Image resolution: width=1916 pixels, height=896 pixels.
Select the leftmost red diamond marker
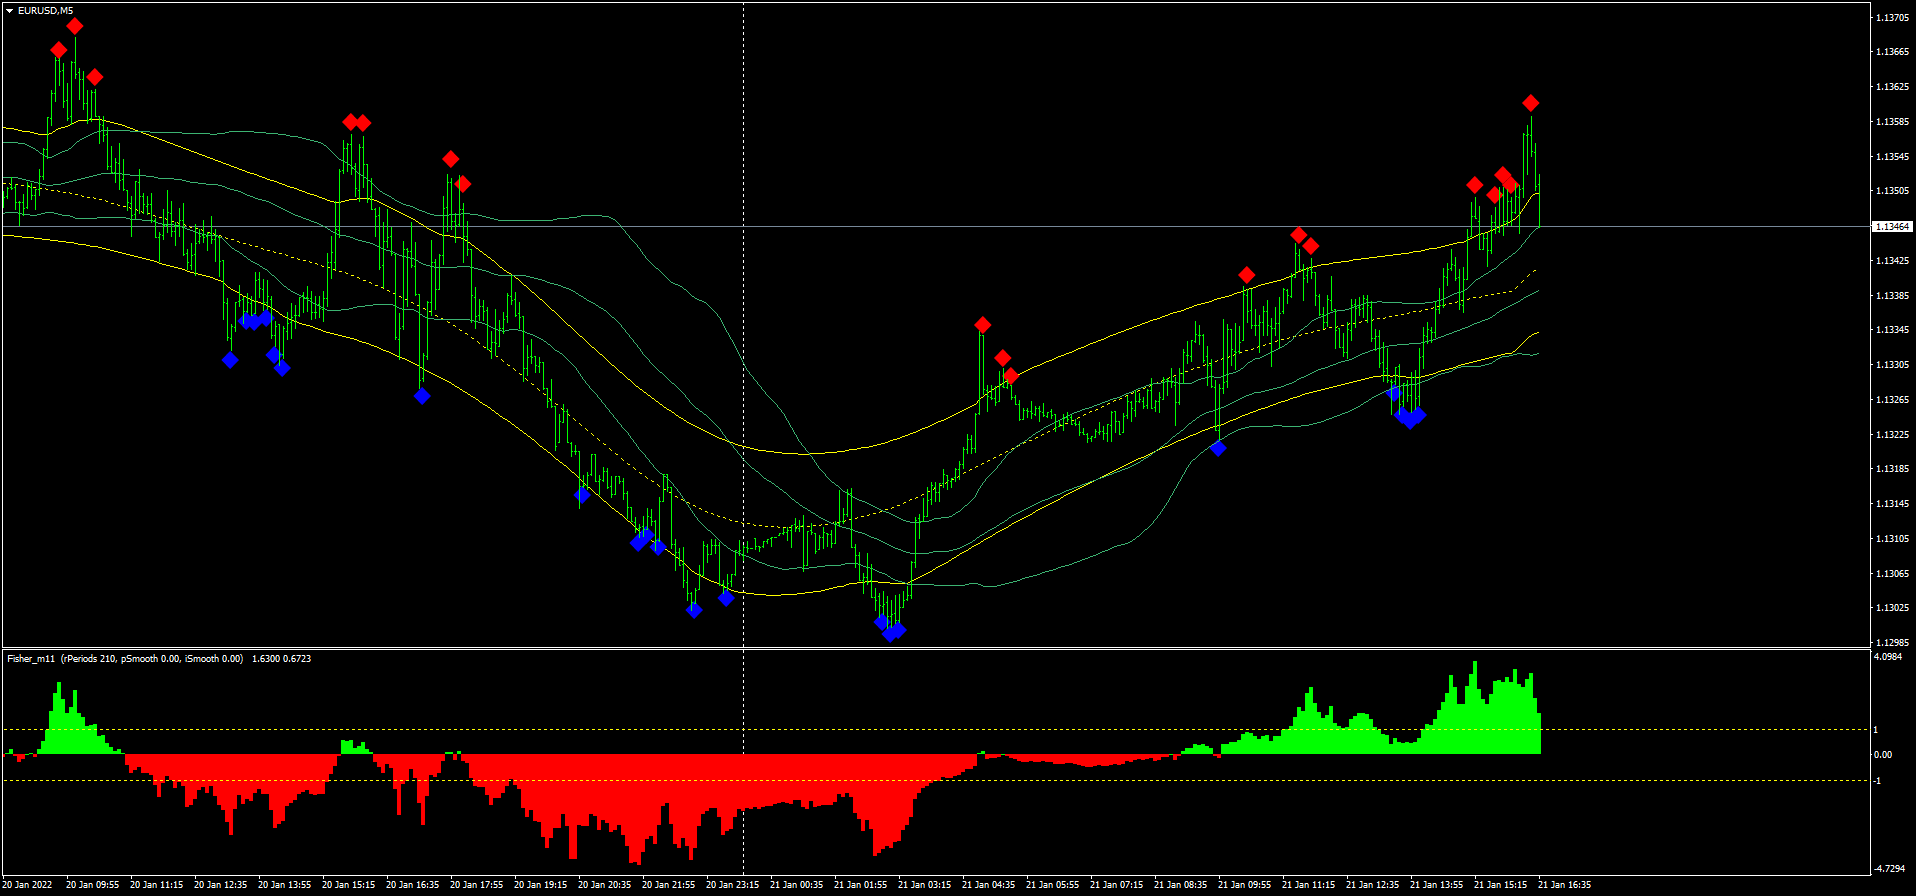58,50
